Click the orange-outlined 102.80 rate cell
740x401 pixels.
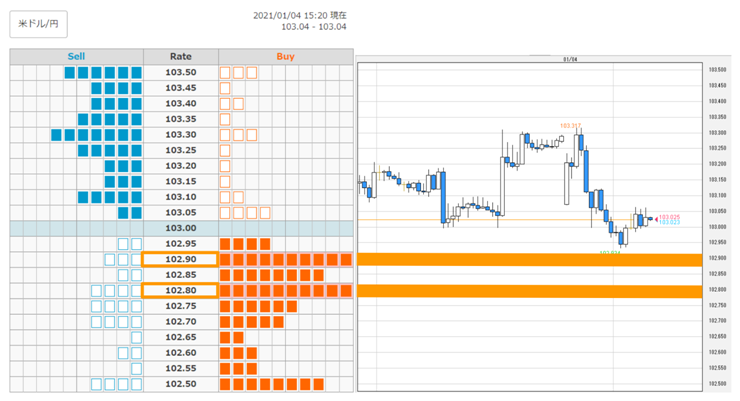180,290
